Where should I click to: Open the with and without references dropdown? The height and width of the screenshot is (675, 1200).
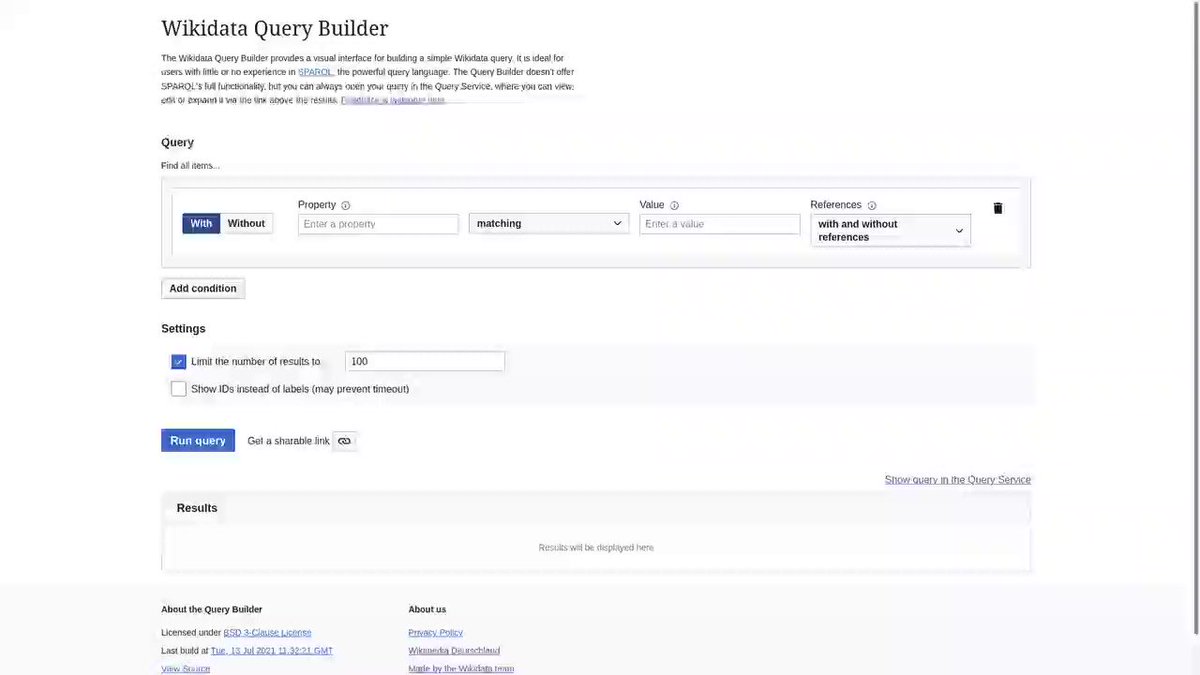[890, 230]
